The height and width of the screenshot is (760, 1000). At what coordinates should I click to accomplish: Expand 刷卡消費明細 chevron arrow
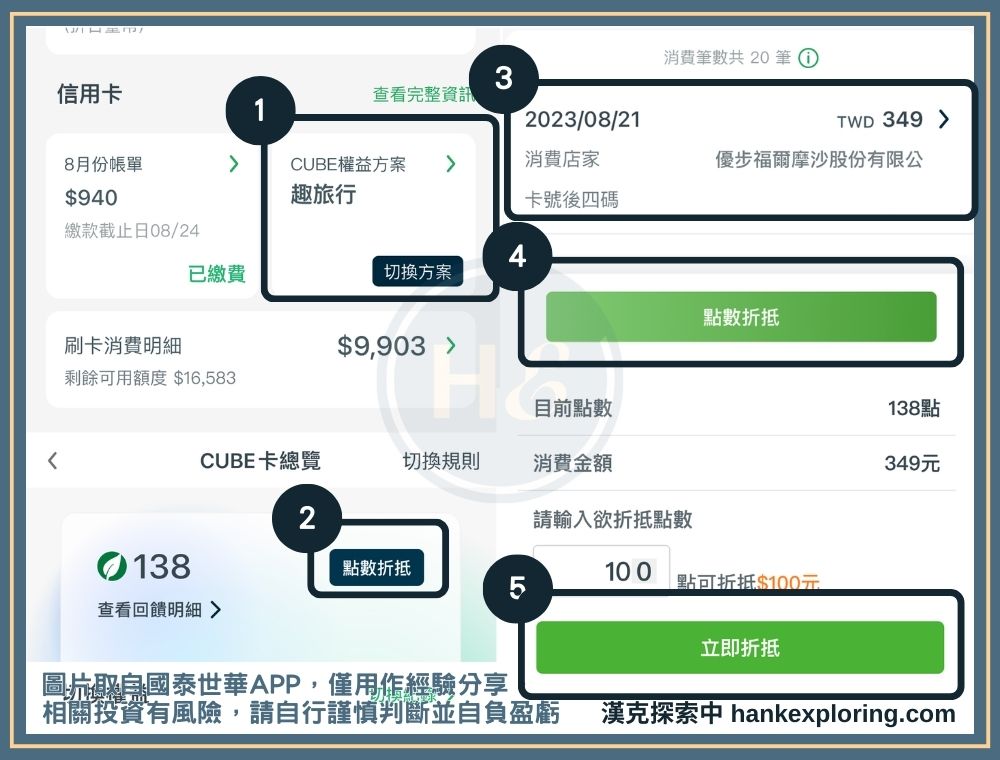pyautogui.click(x=451, y=346)
